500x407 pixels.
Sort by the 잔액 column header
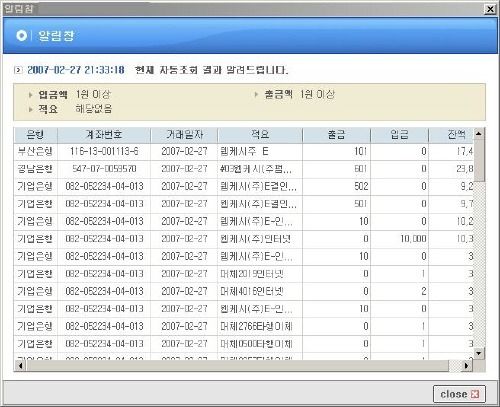[x=451, y=135]
